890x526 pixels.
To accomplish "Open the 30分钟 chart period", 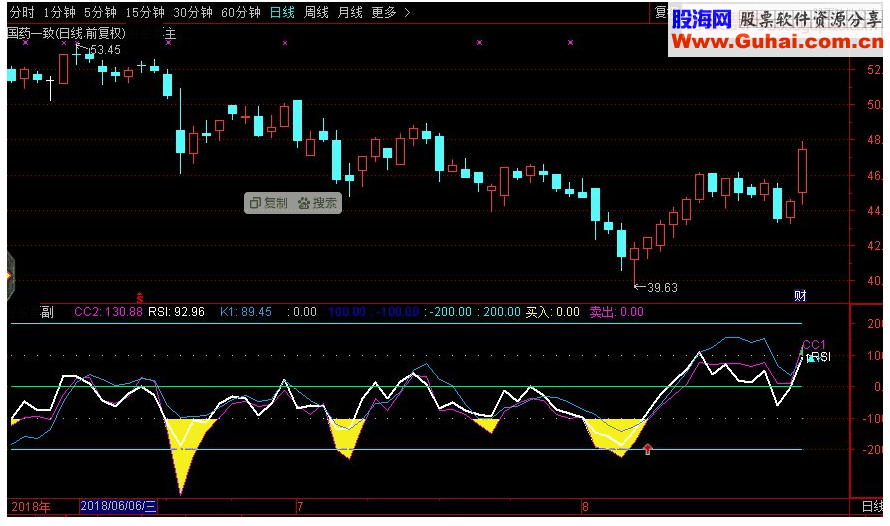I will 193,12.
